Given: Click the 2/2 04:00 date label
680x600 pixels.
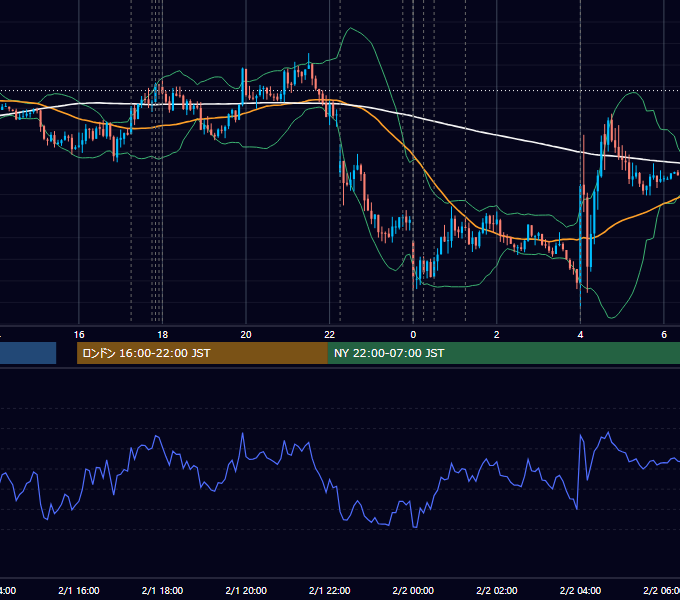Looking at the screenshot, I should click(x=580, y=590).
